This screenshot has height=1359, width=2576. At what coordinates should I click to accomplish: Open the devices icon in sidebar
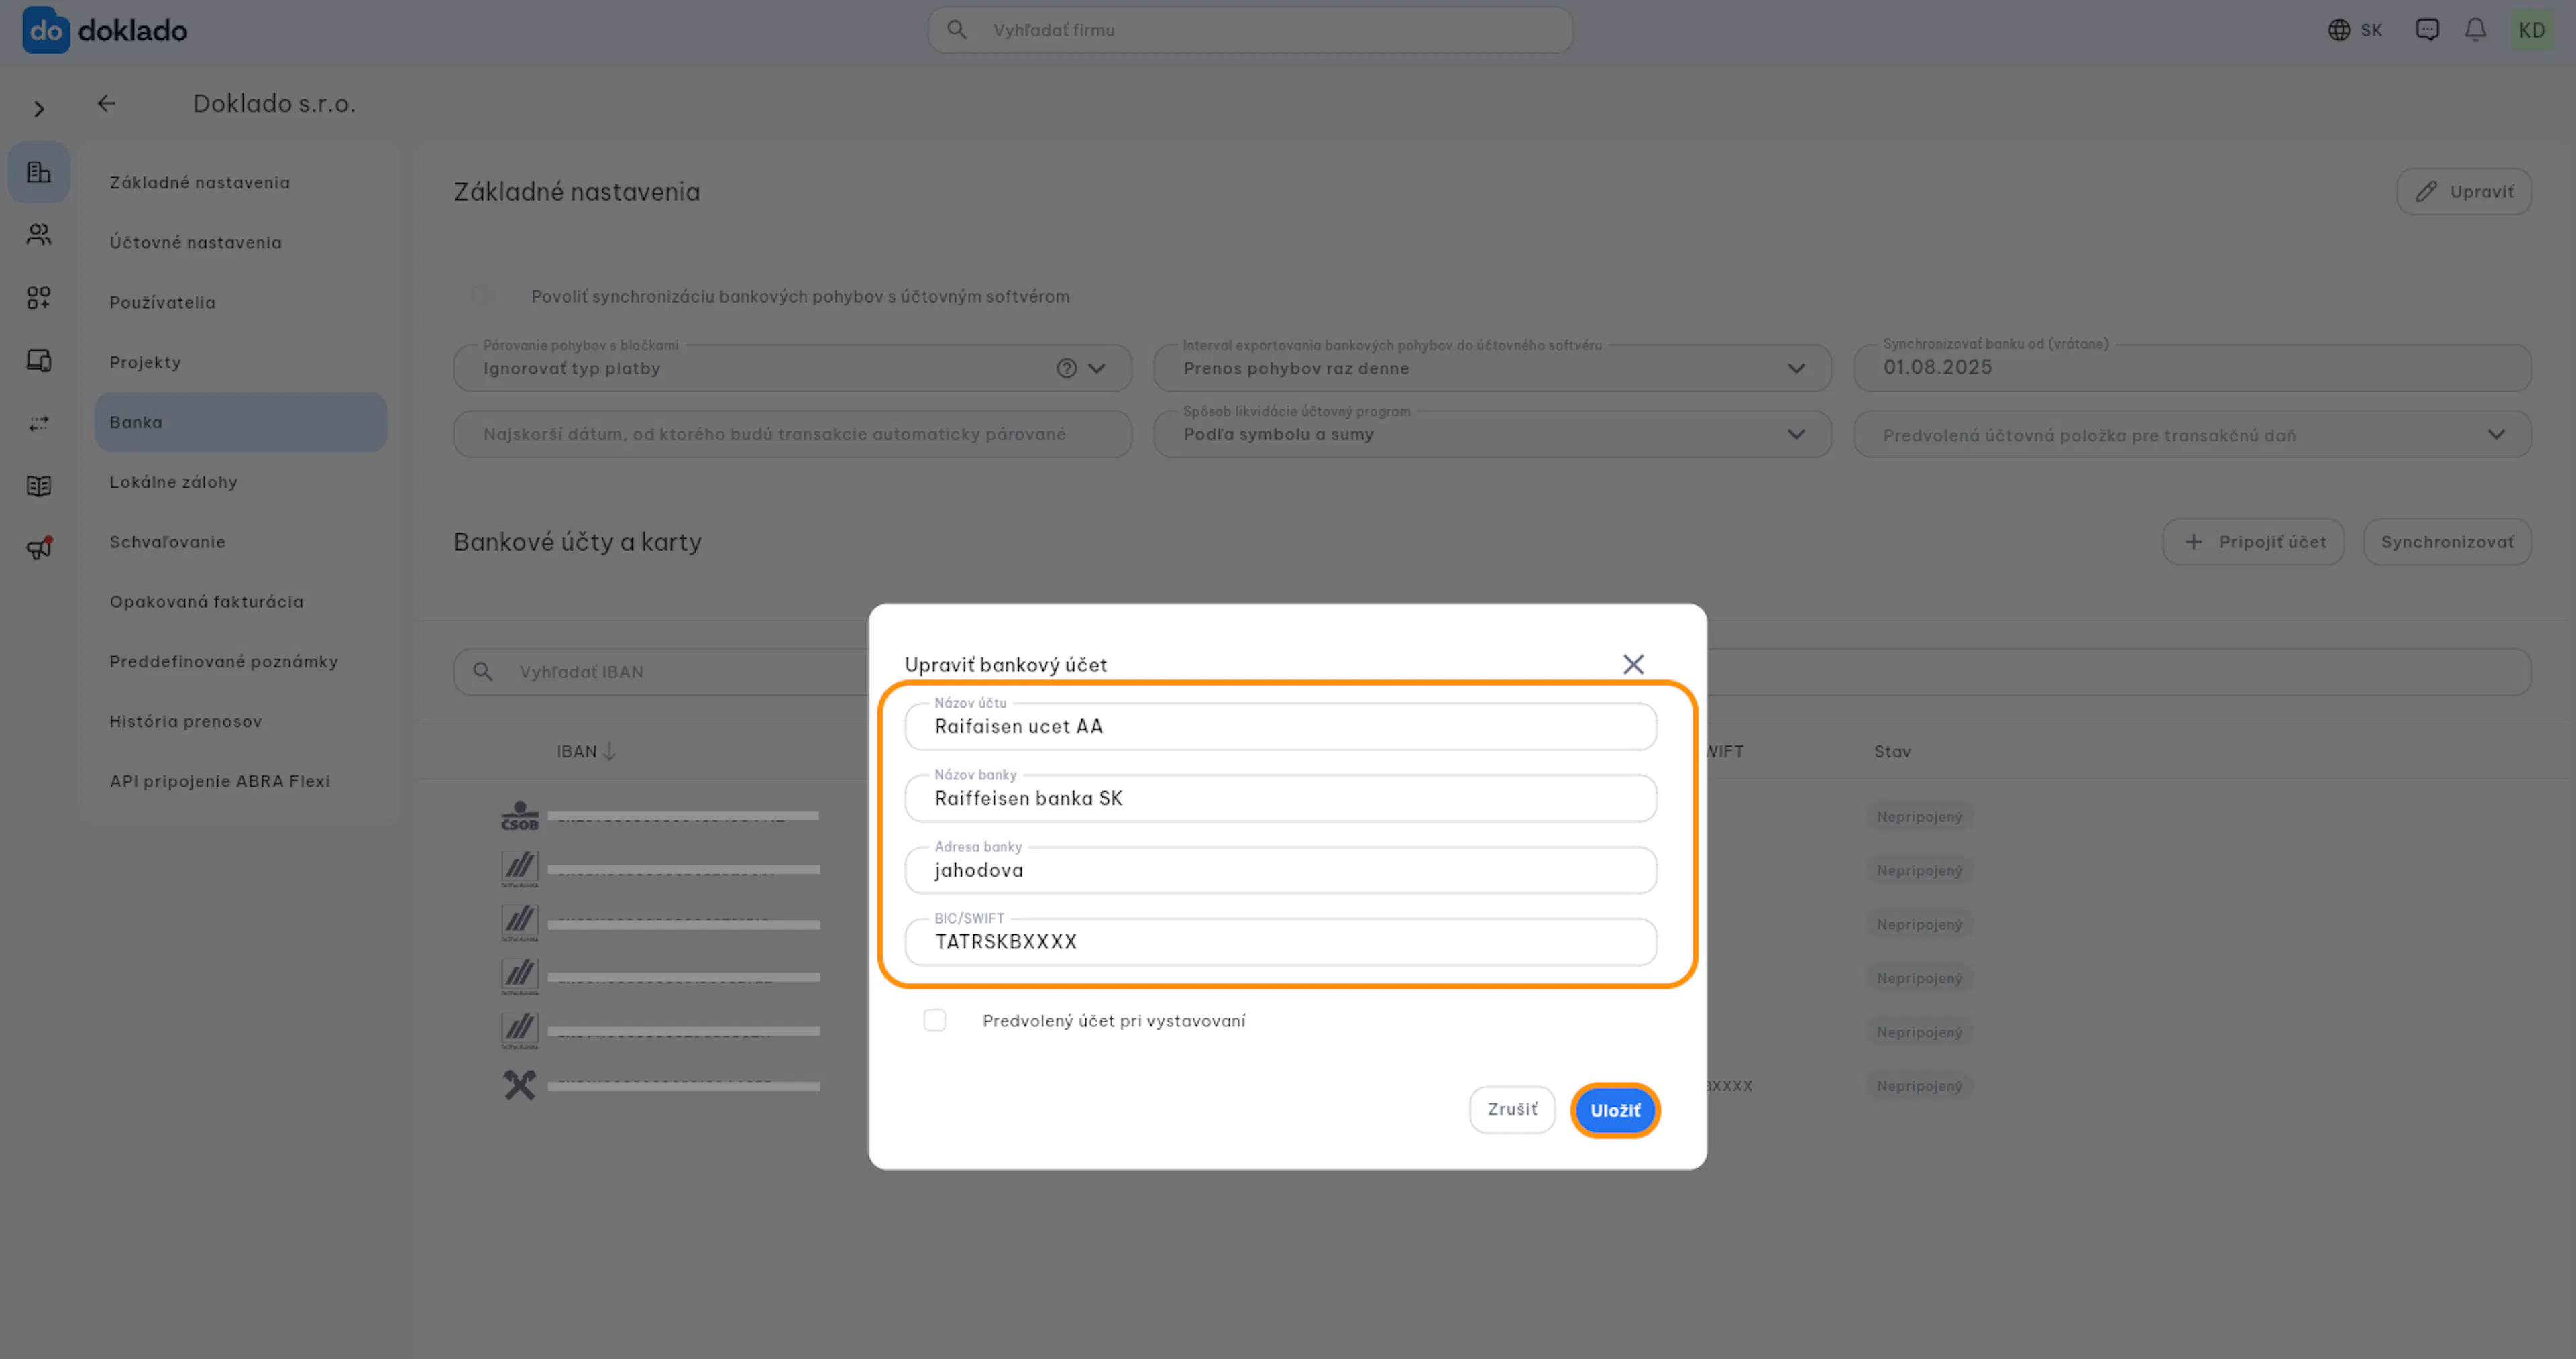tap(39, 361)
